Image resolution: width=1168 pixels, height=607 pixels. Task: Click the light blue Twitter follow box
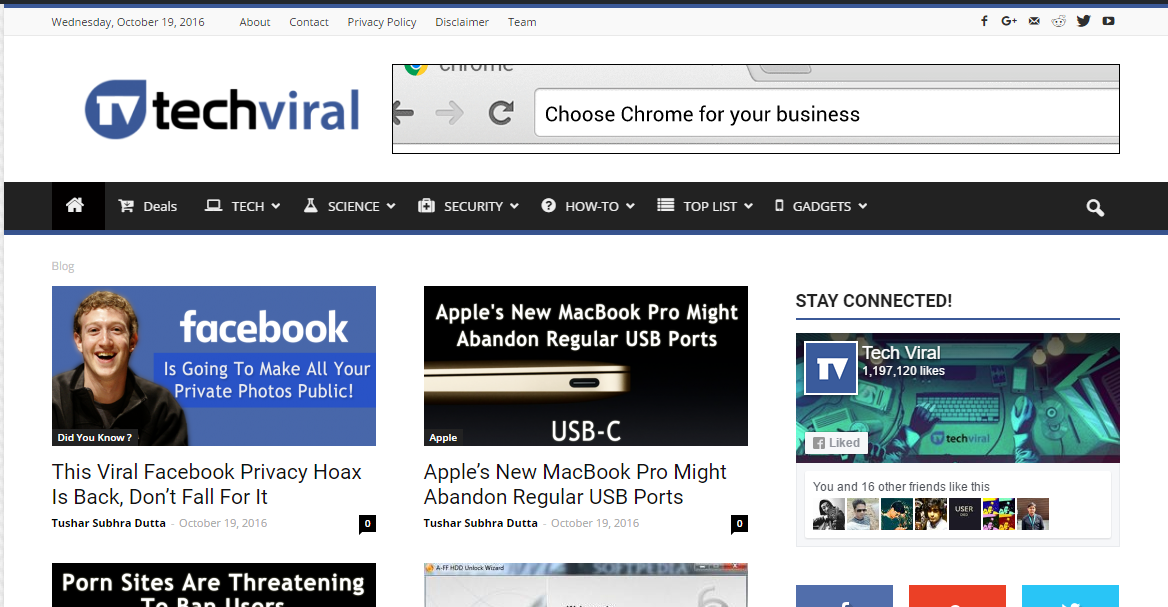click(x=1070, y=596)
